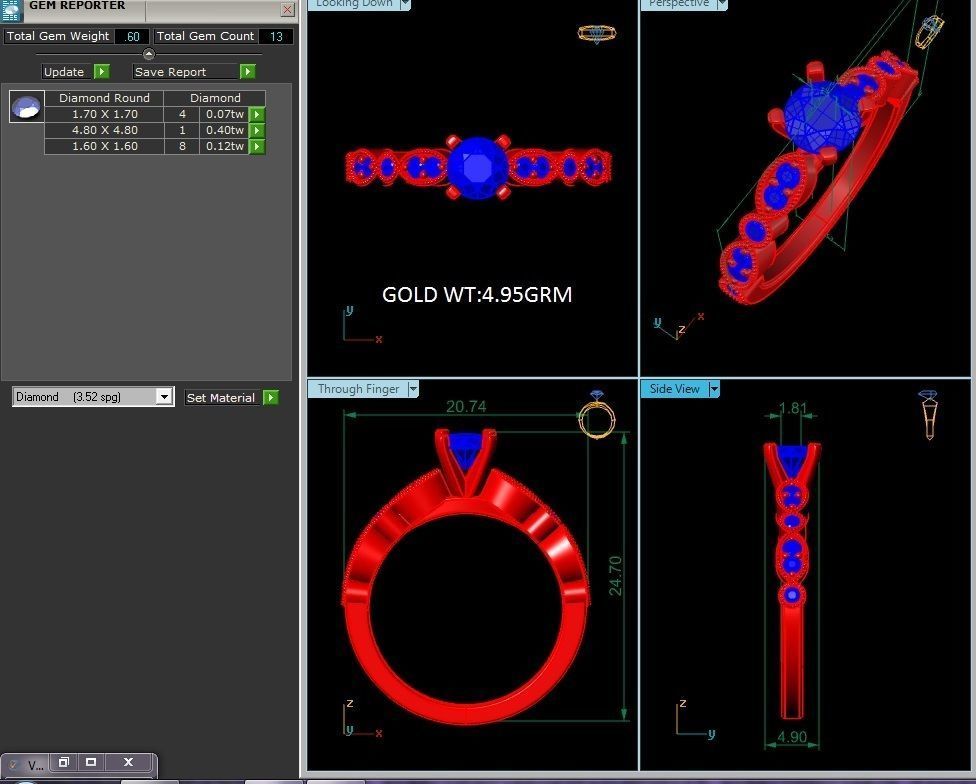Image resolution: width=976 pixels, height=784 pixels.
Task: Click the 8 gem count cell
Action: 182,147
